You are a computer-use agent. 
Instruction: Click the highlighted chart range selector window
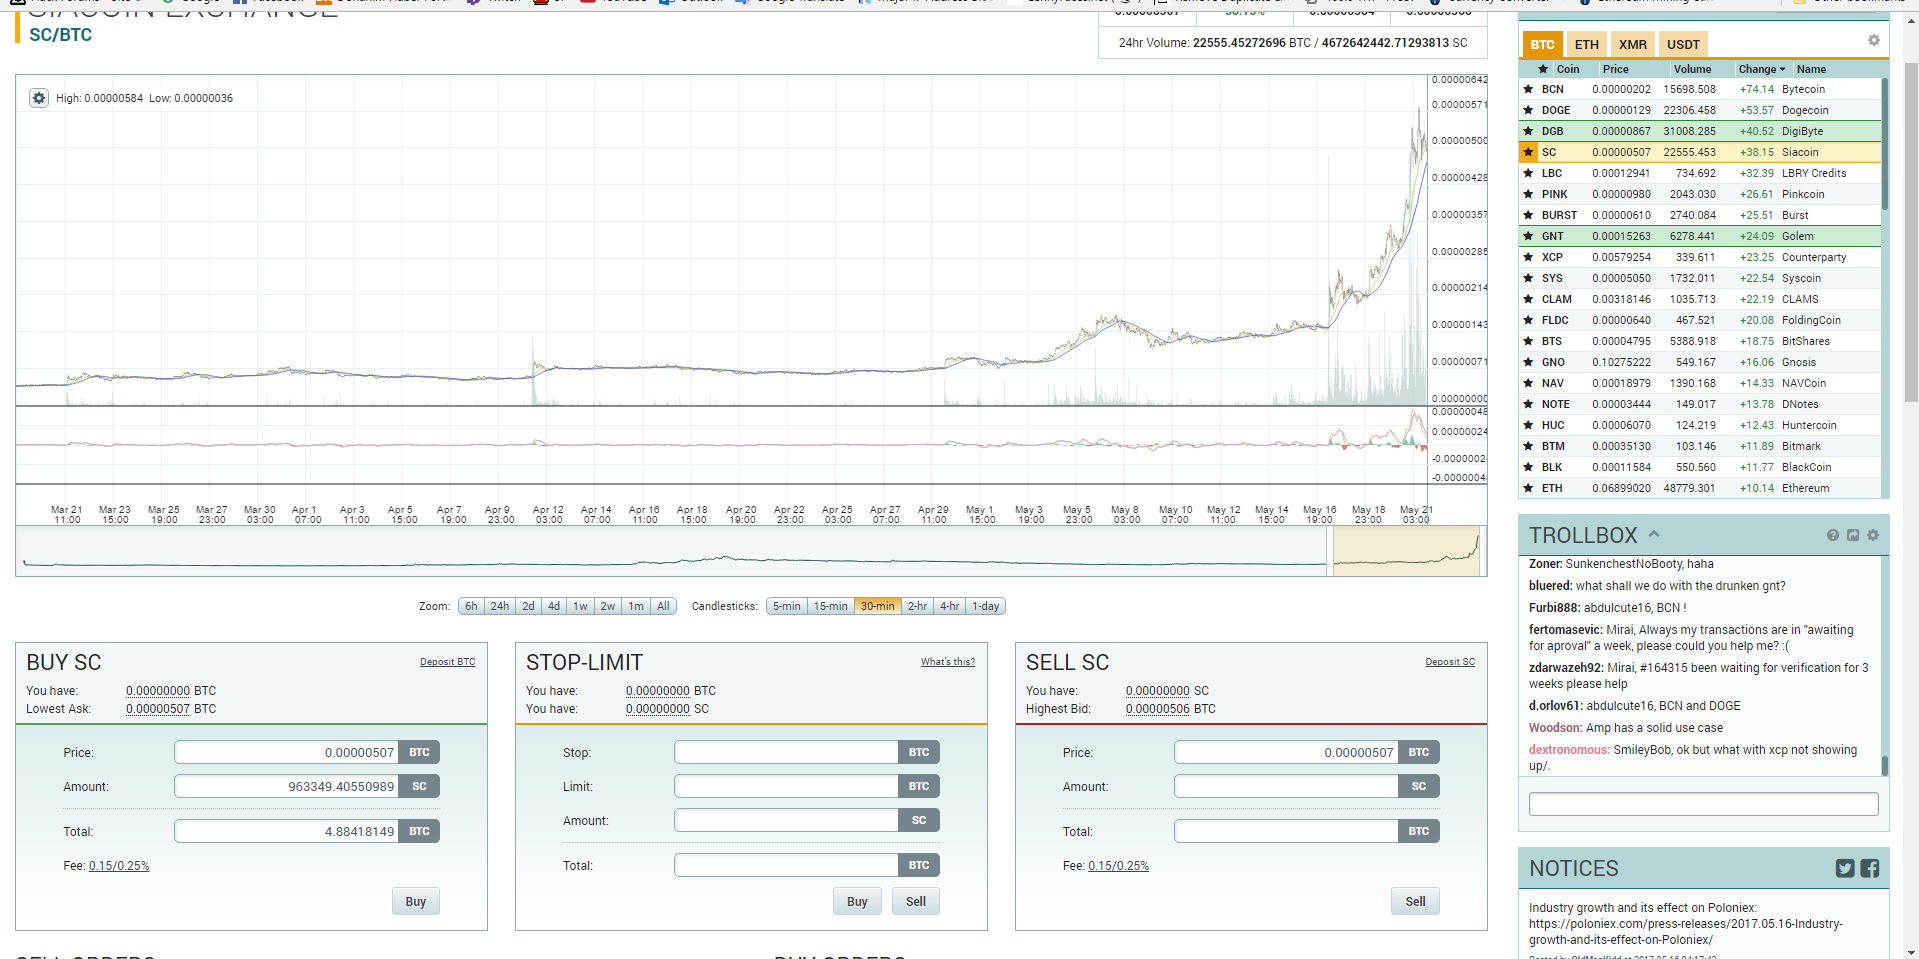(x=1406, y=550)
